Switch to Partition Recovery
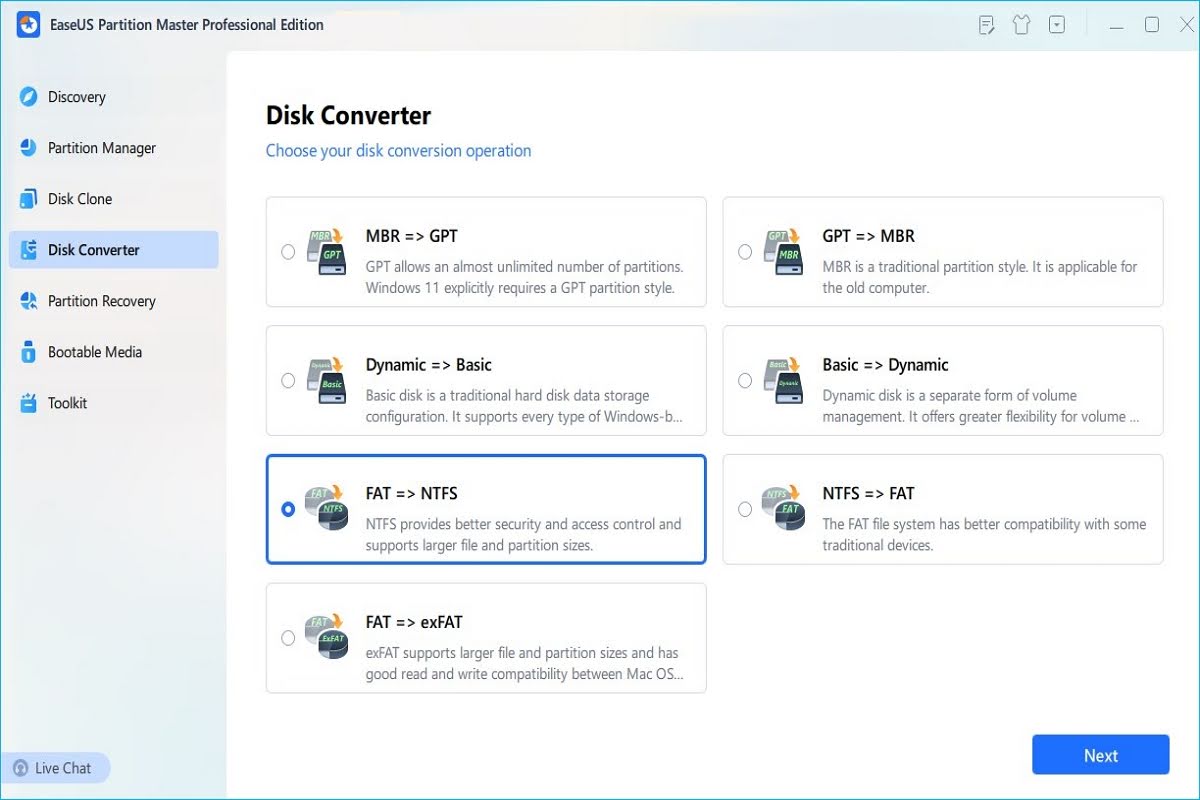 click(113, 301)
